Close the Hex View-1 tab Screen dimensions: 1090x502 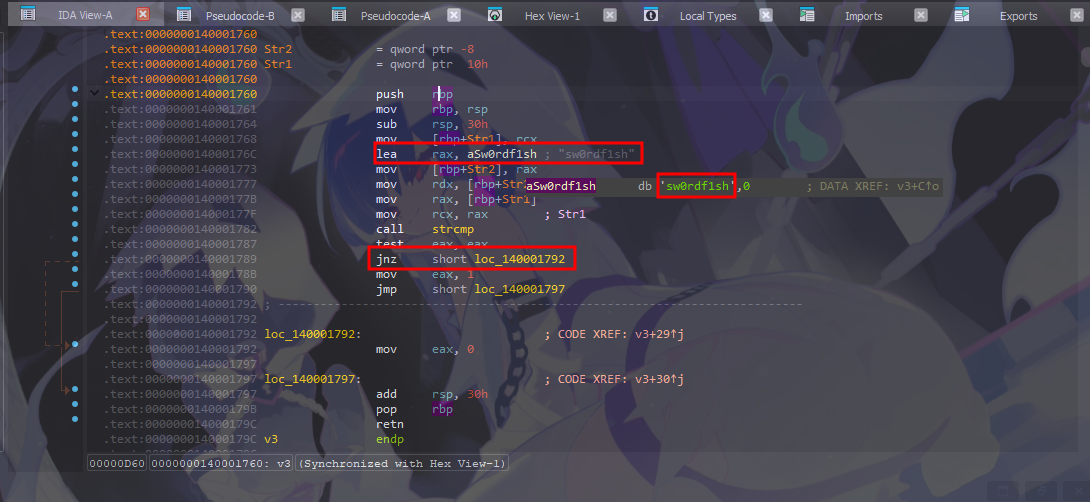(x=610, y=15)
